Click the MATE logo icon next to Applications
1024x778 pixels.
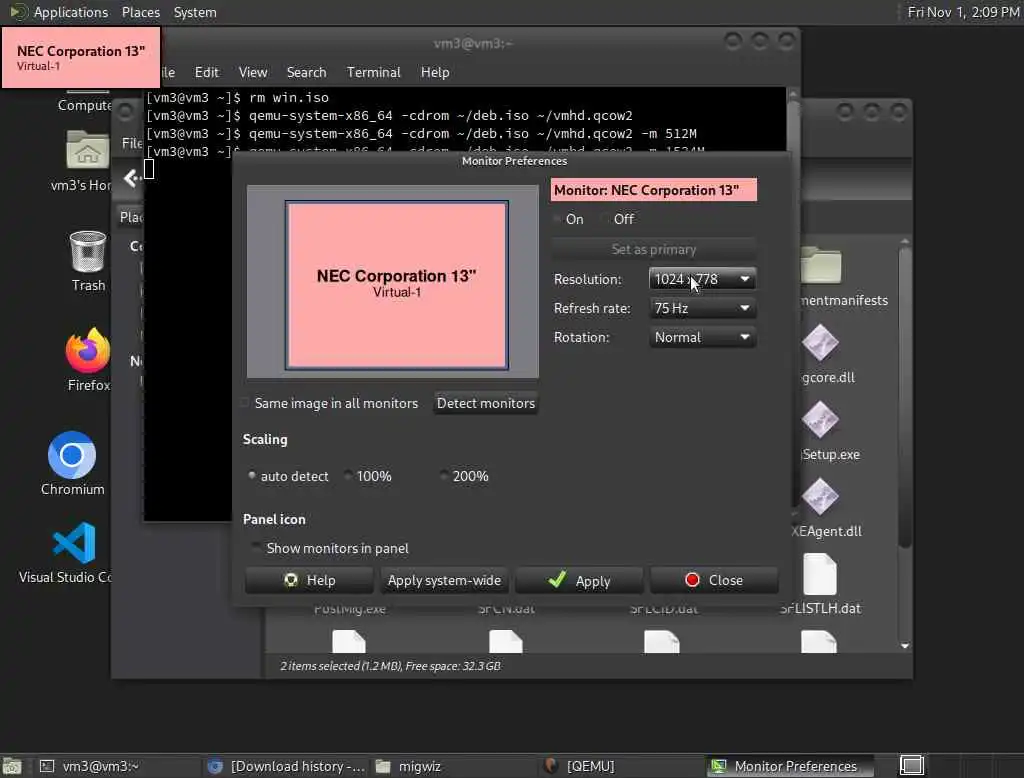coord(18,12)
